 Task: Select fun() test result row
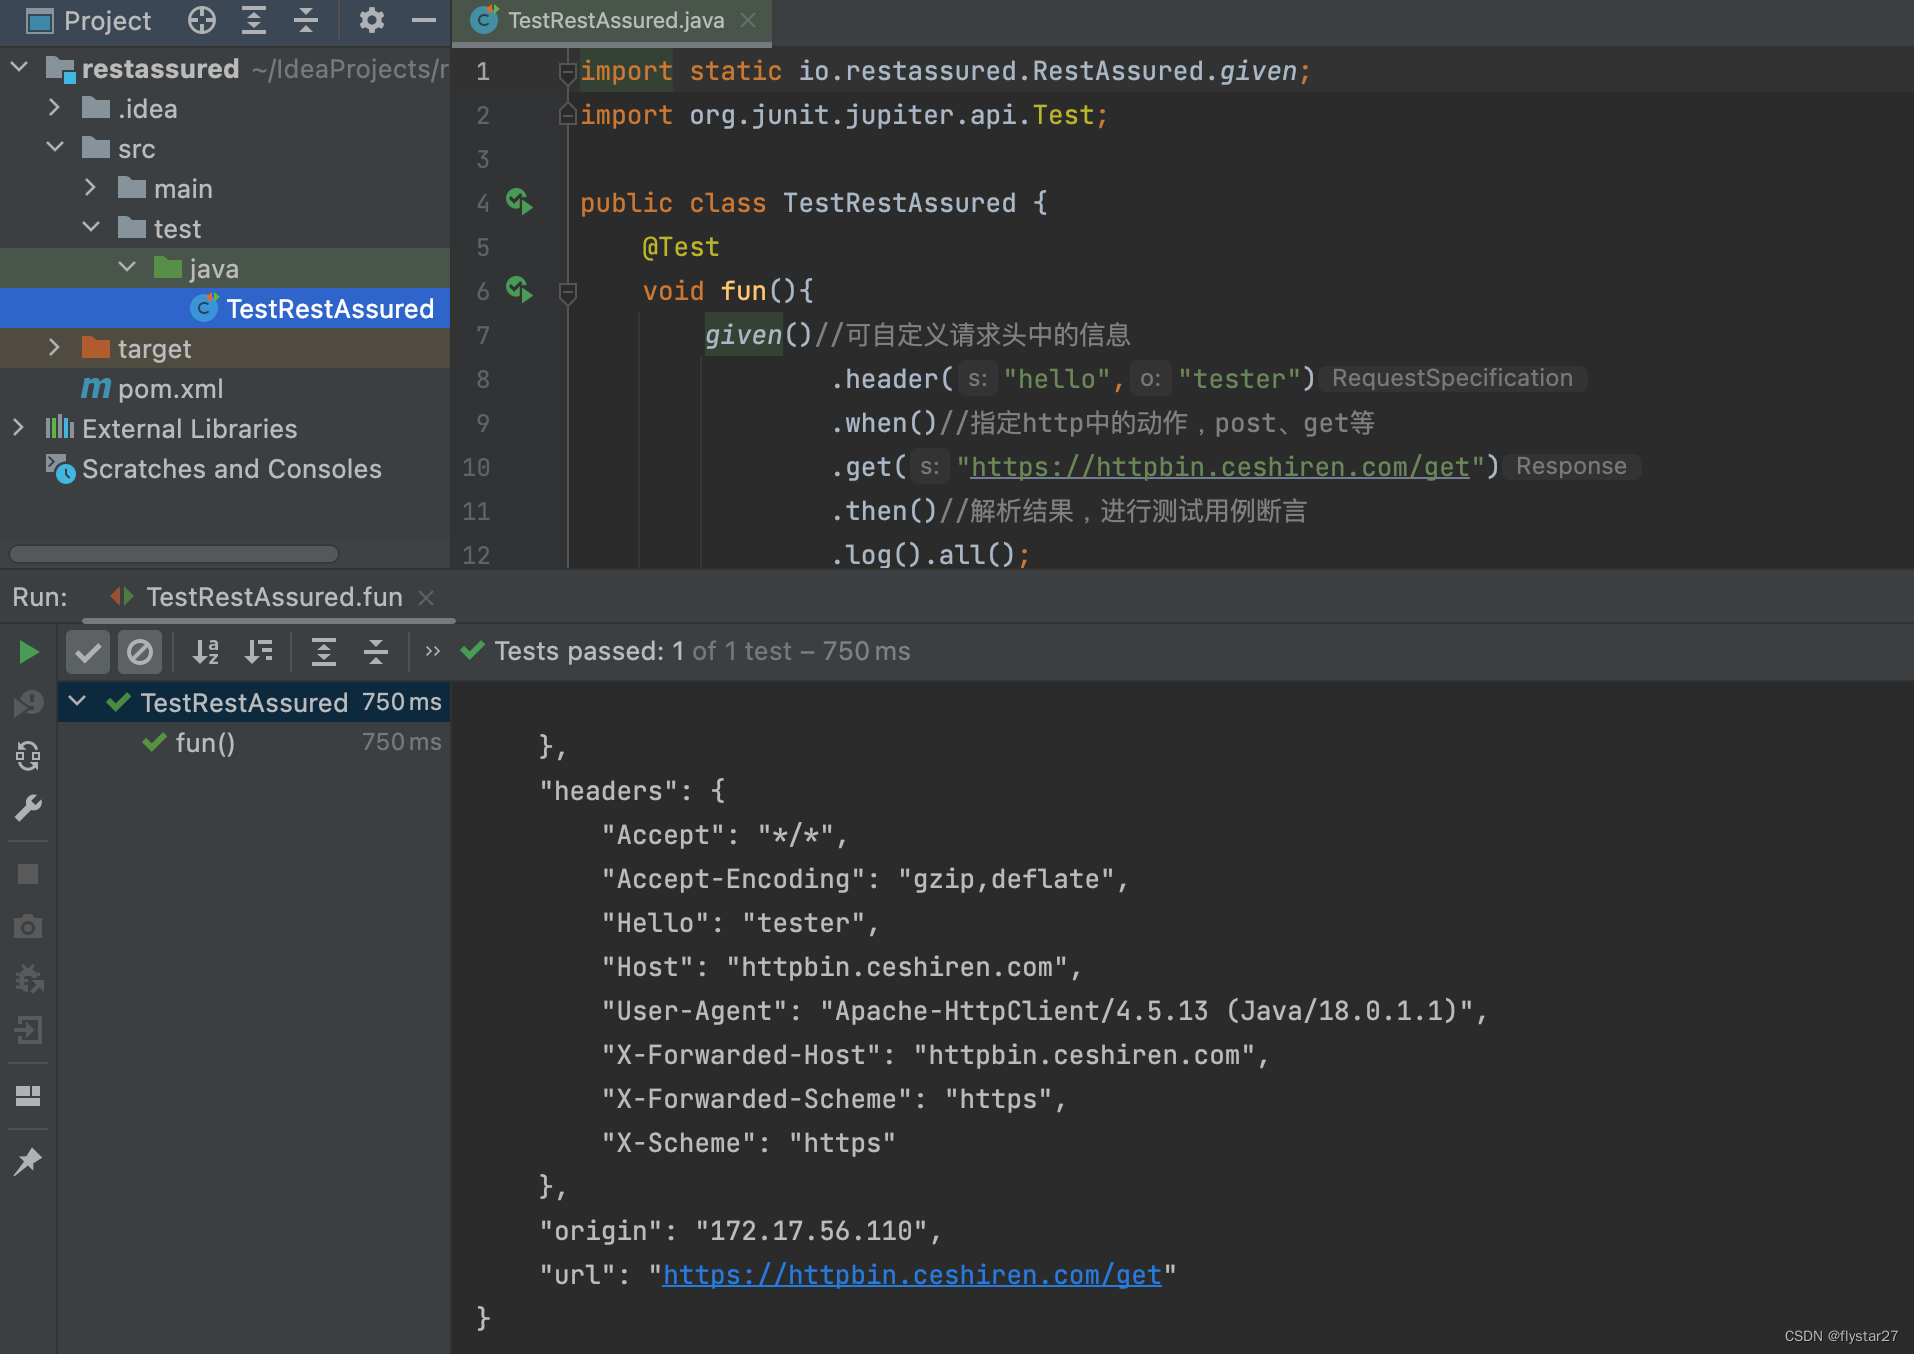[x=254, y=742]
